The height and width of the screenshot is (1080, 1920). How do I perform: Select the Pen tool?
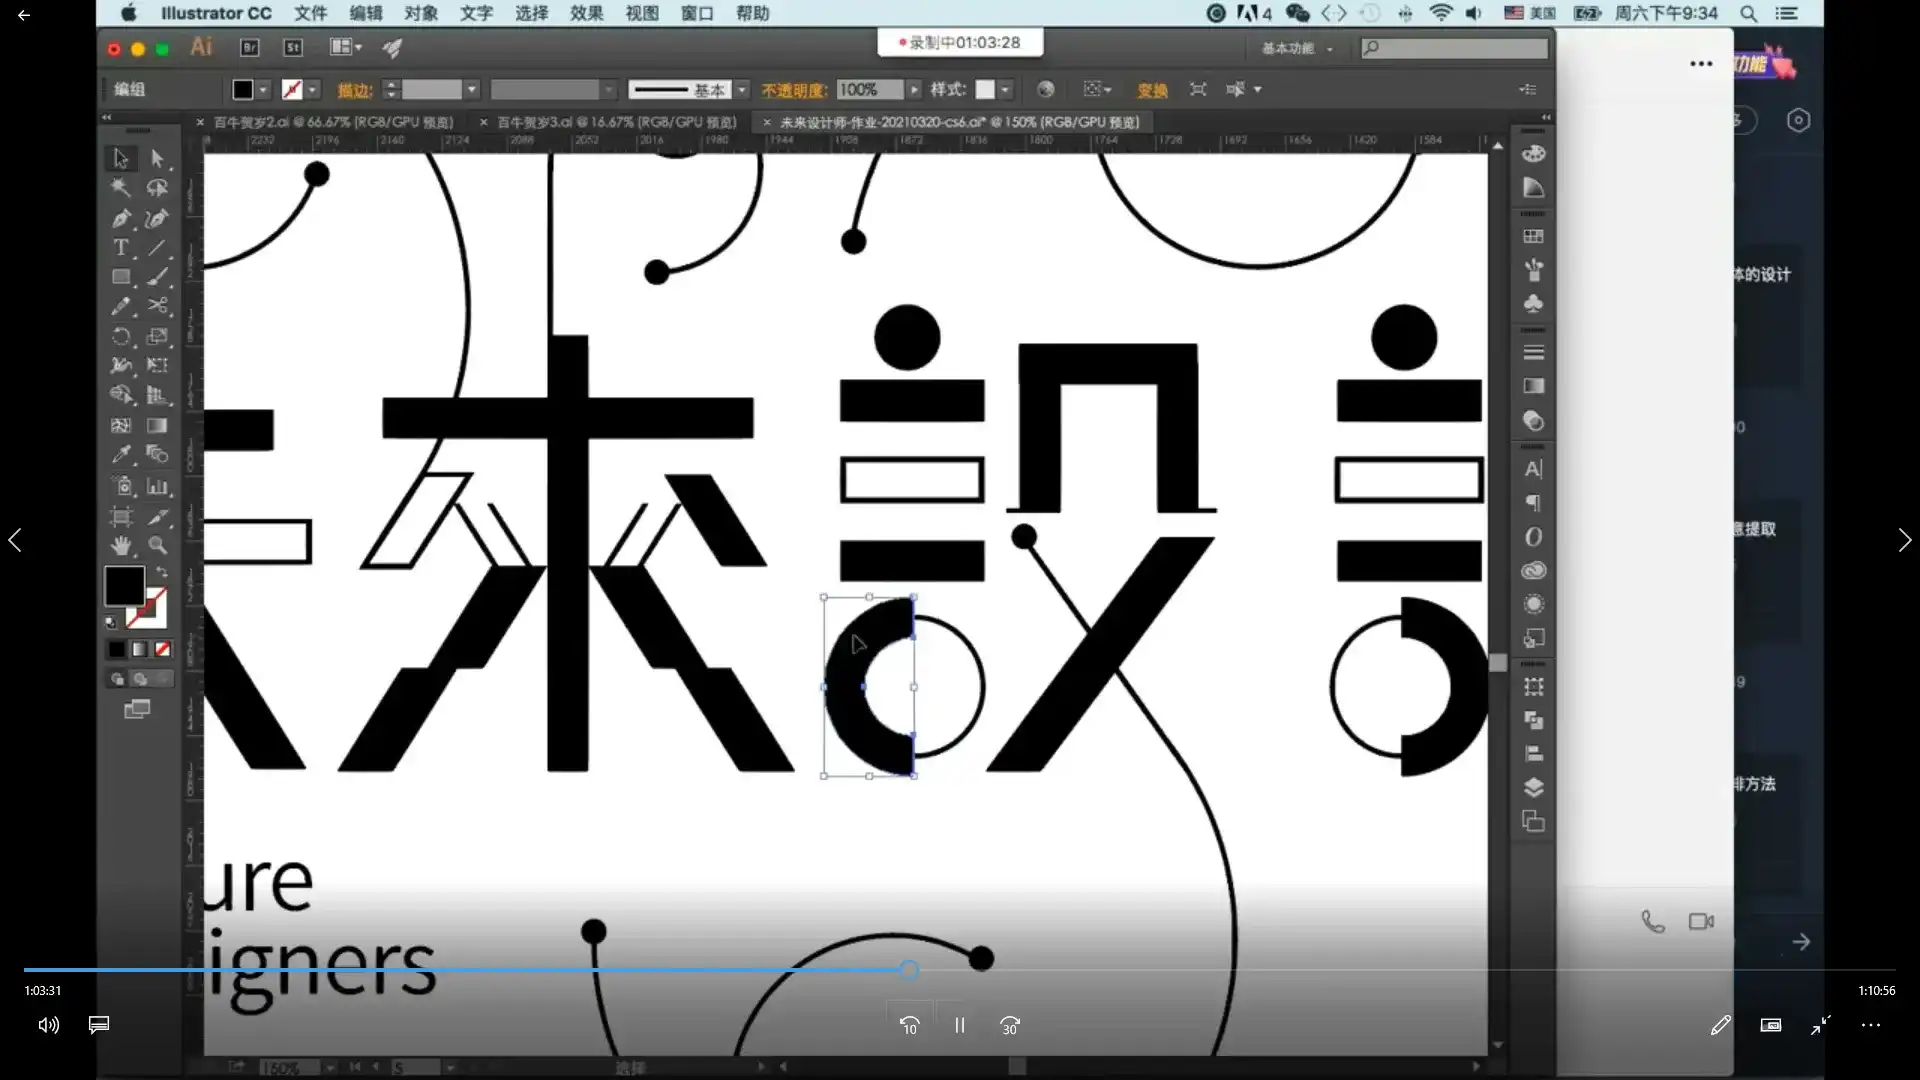(x=121, y=218)
